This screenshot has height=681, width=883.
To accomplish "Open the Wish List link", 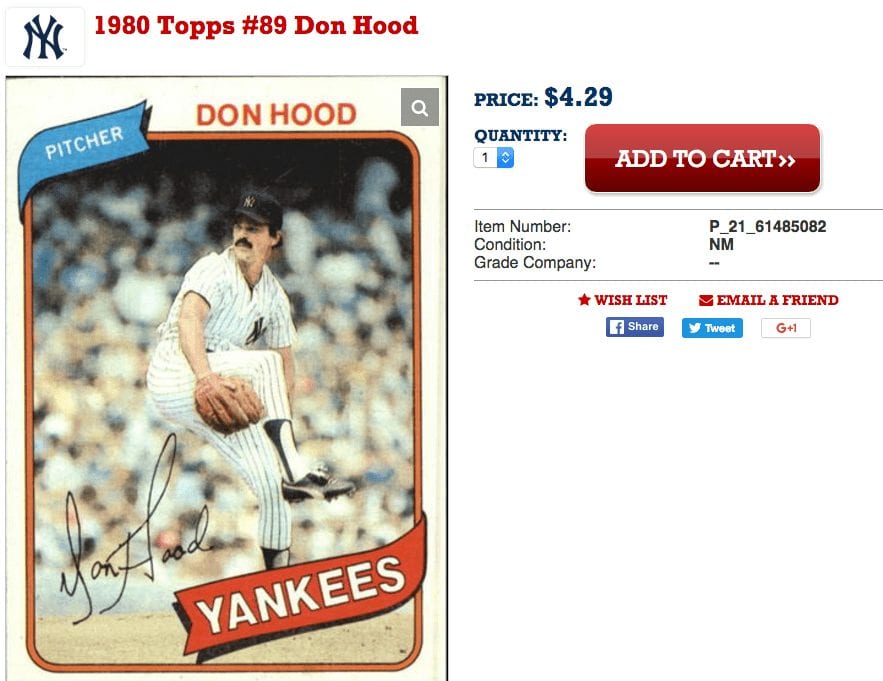I will click(x=623, y=300).
